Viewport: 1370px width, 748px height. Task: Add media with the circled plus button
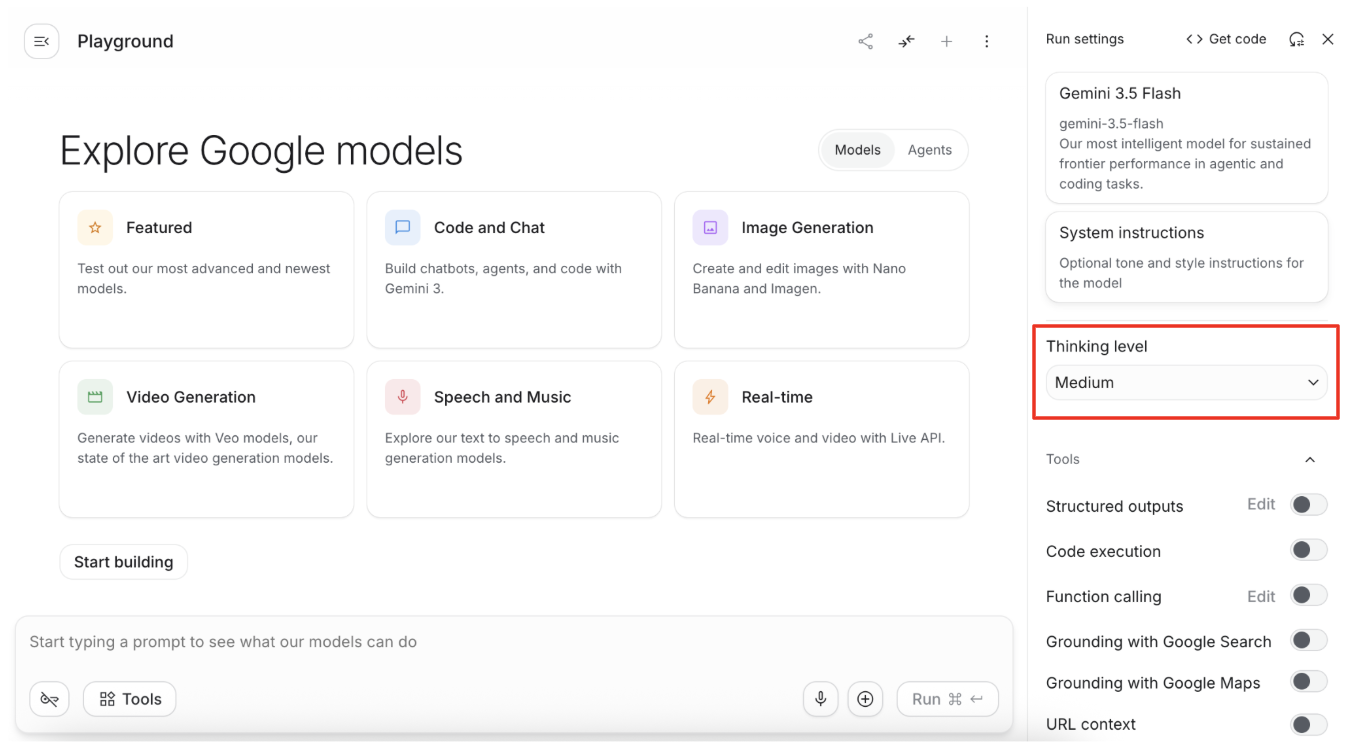pyautogui.click(x=865, y=699)
